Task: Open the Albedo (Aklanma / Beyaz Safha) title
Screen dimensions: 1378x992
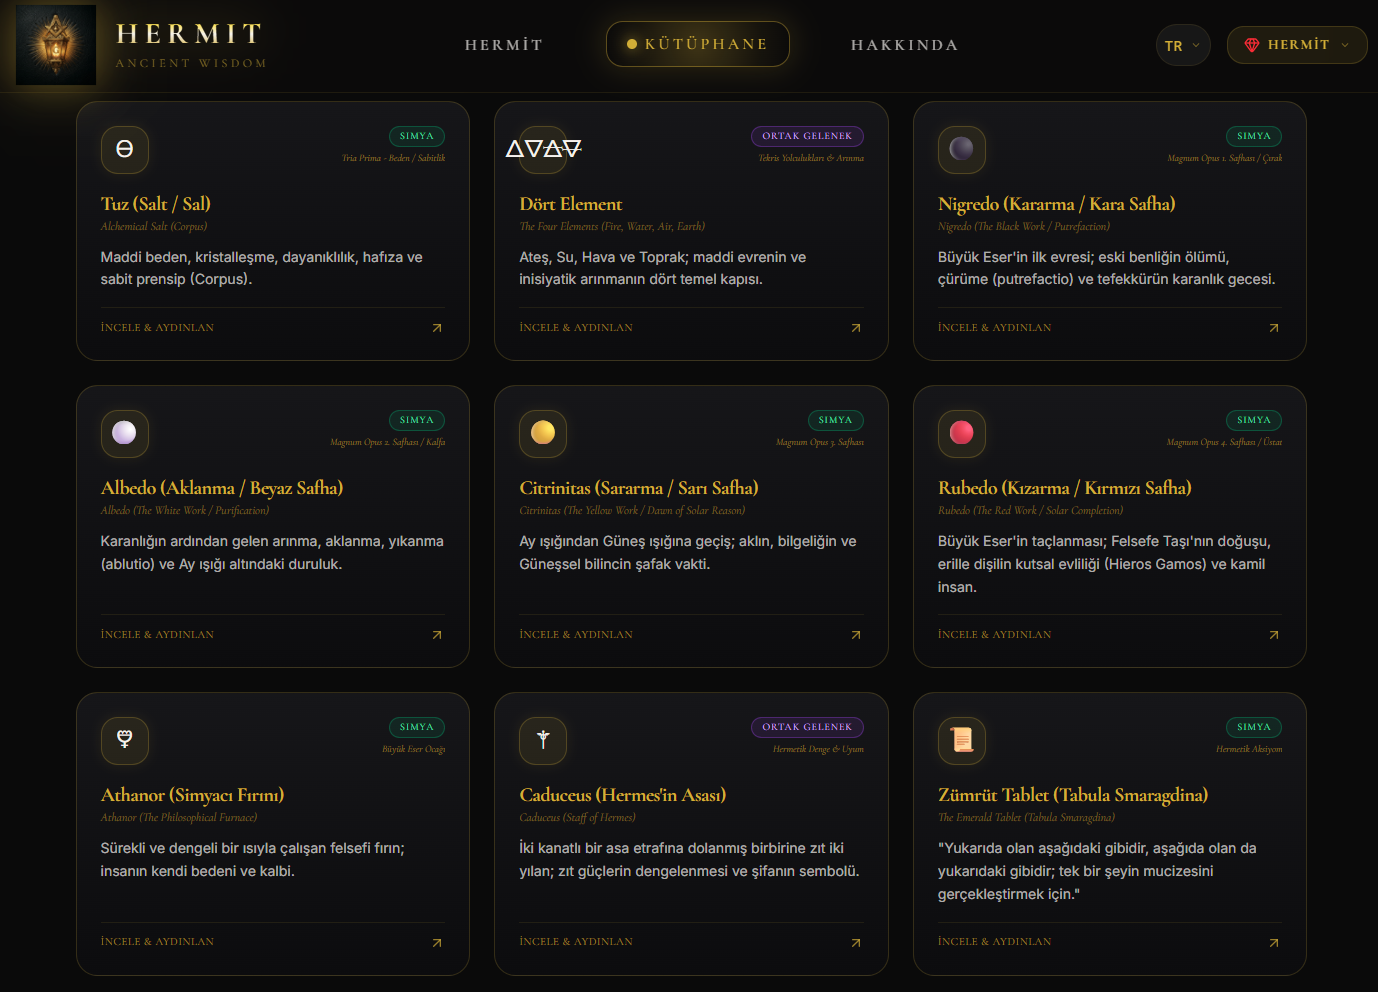Action: tap(222, 488)
